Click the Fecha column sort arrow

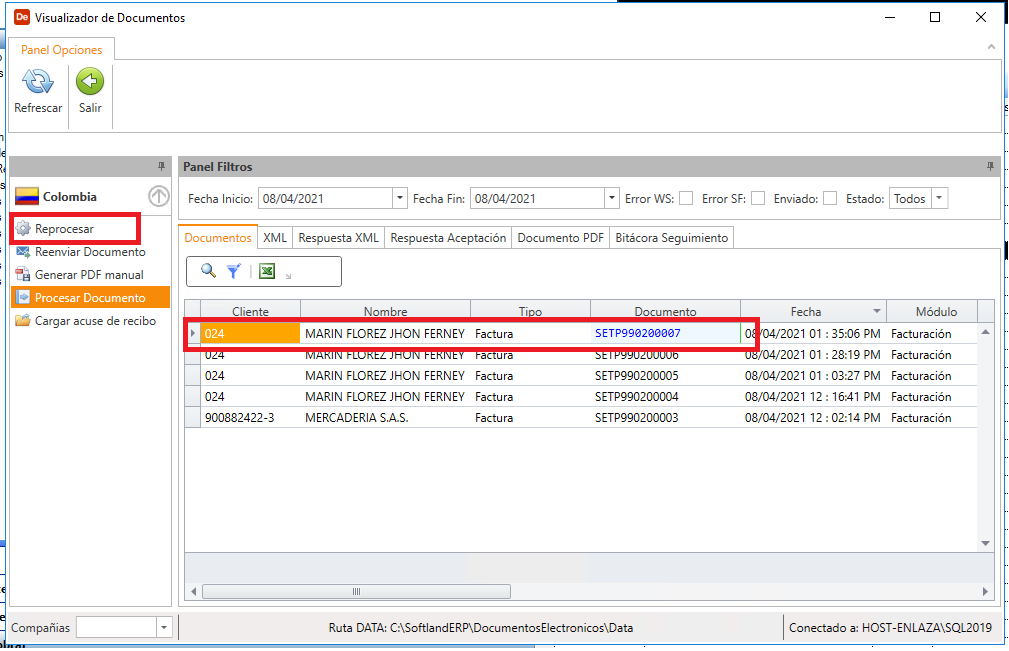876,311
